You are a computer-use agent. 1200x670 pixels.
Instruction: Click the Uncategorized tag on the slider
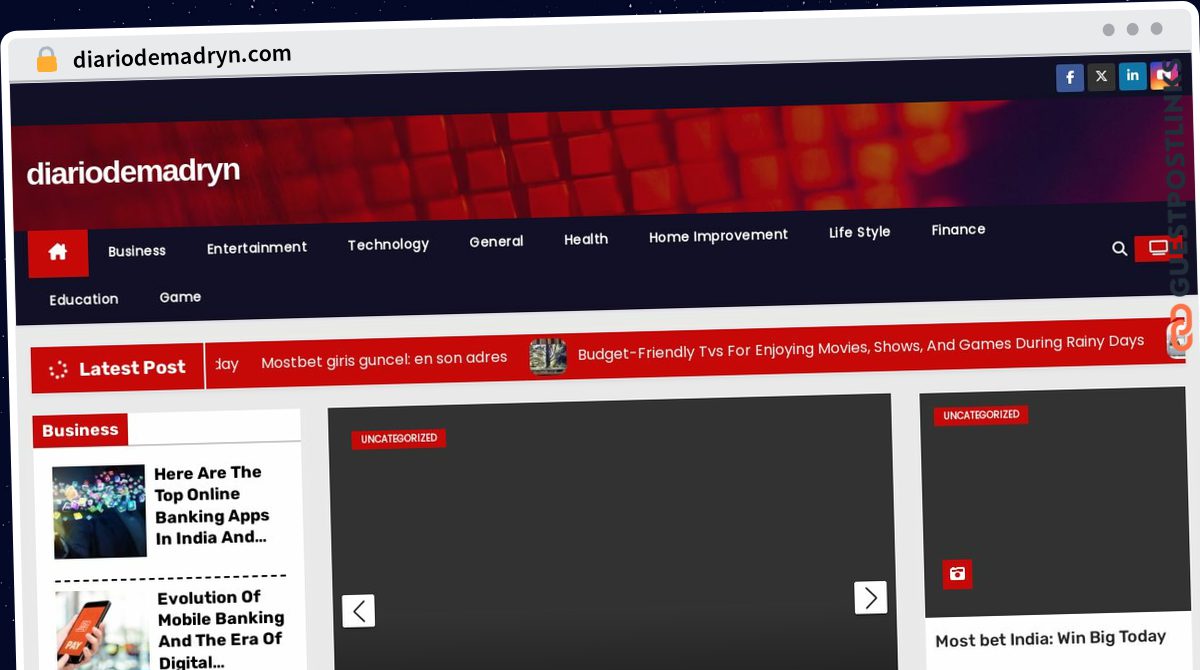coord(399,438)
